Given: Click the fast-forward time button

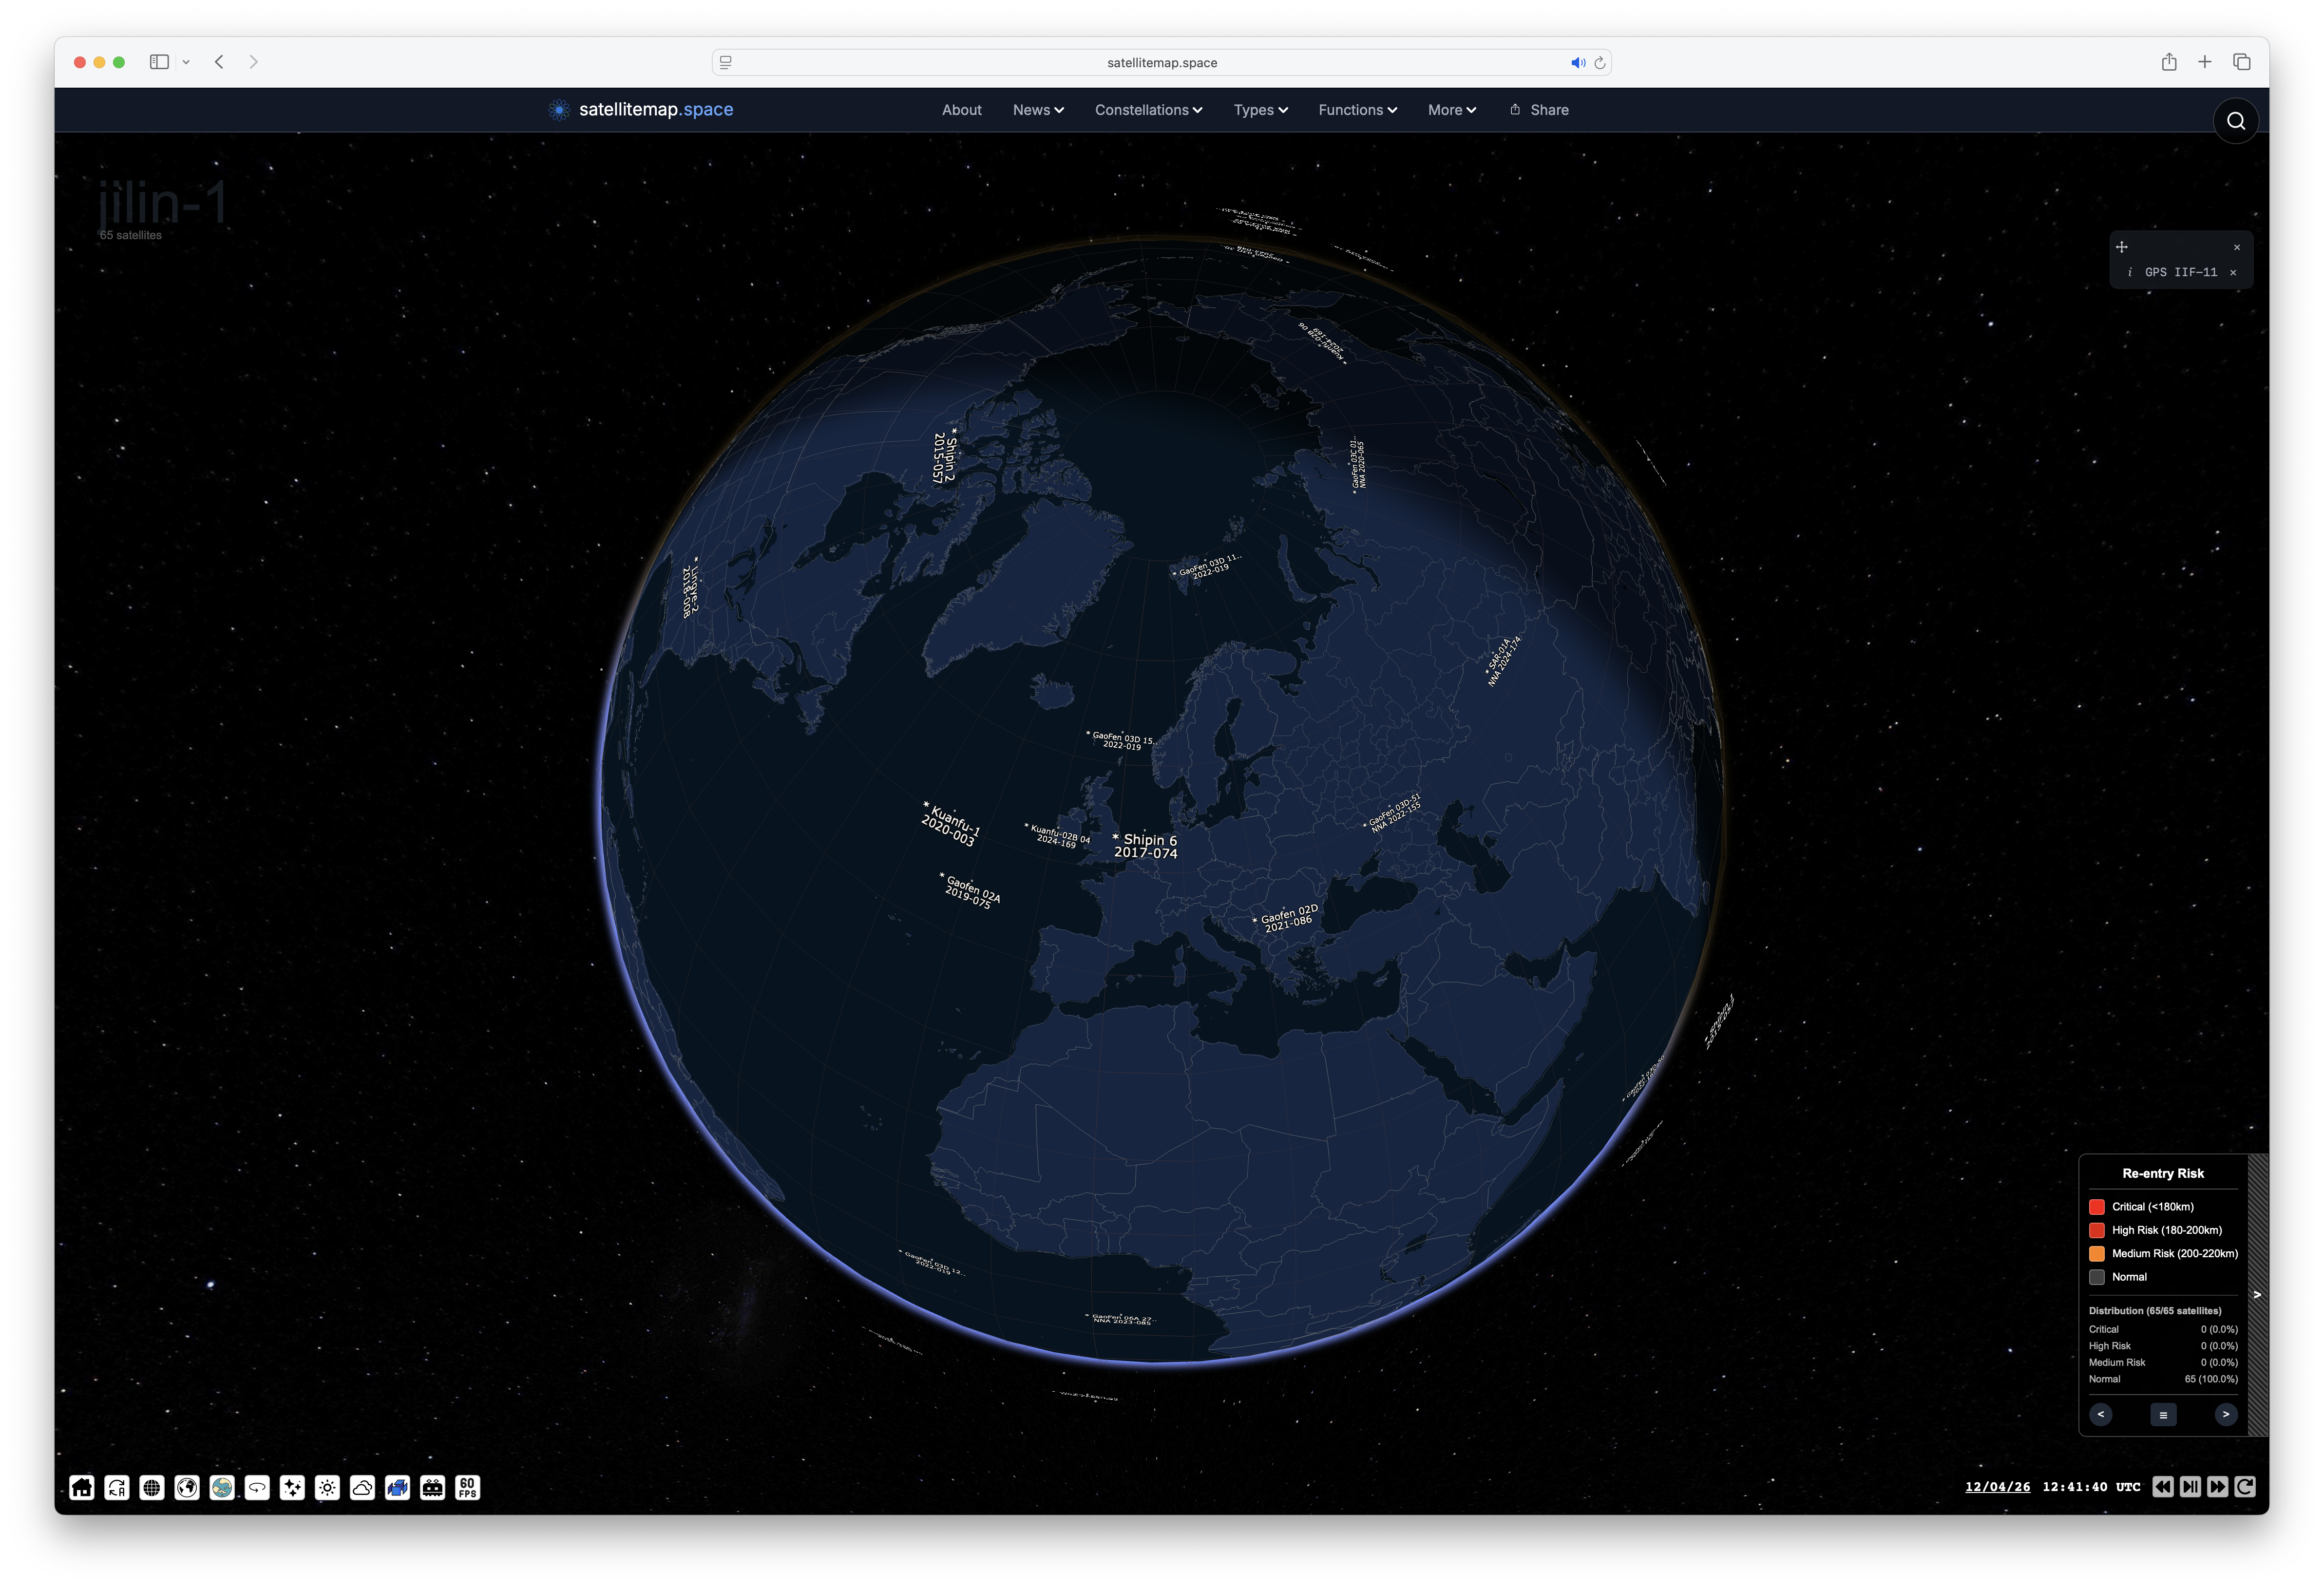Looking at the screenshot, I should 2217,1486.
